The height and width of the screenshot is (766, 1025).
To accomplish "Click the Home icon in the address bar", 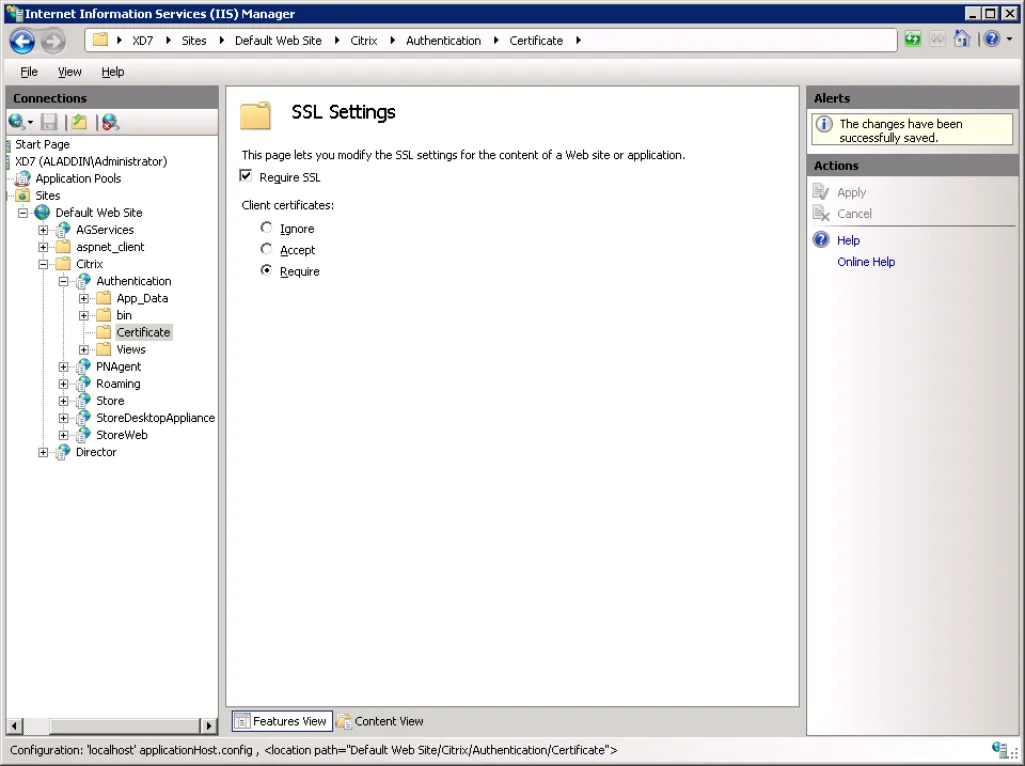I will tap(962, 39).
